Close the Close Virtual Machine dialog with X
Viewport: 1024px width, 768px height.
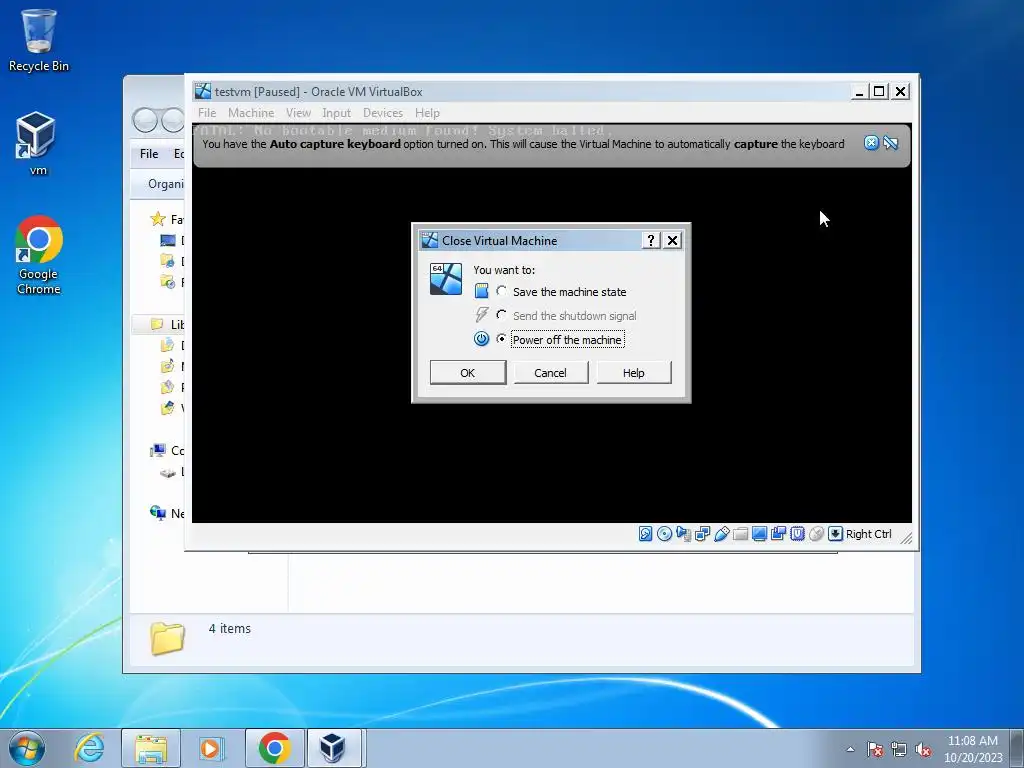(x=673, y=240)
